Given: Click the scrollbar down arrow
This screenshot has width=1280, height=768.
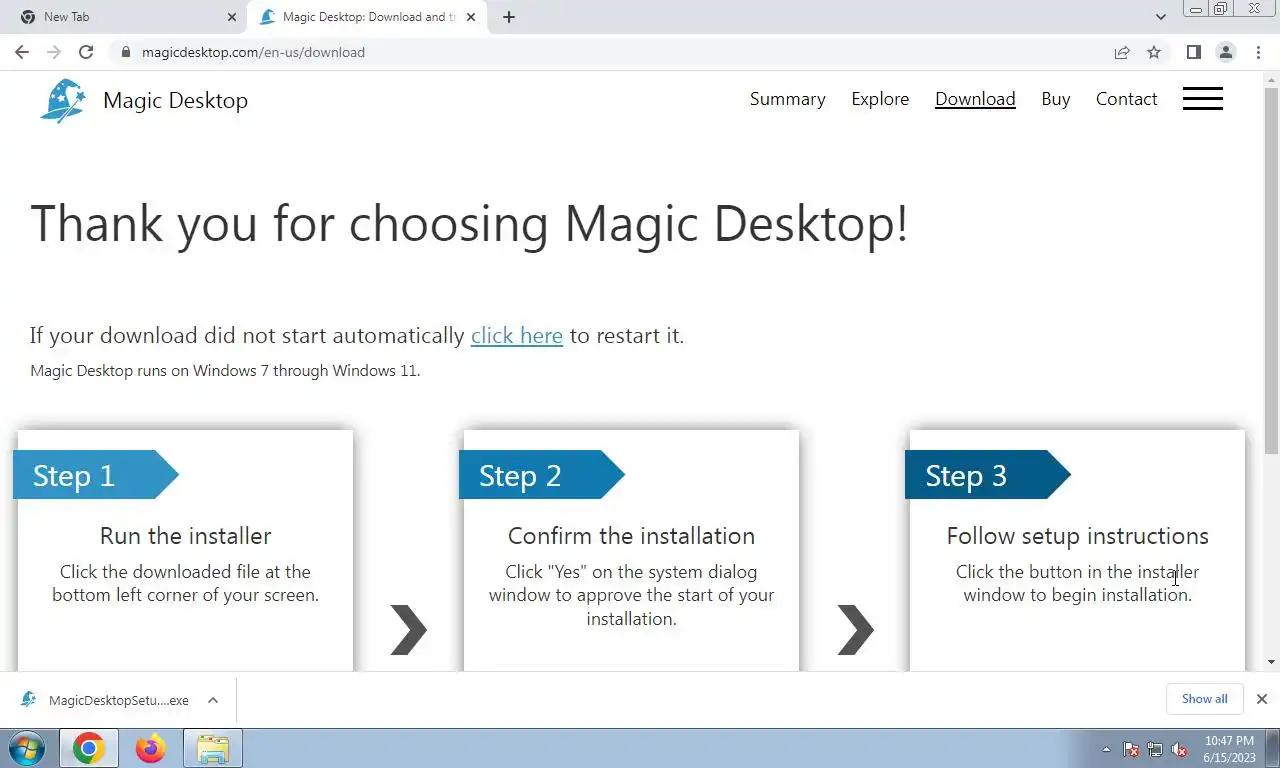Looking at the screenshot, I should 1271,662.
